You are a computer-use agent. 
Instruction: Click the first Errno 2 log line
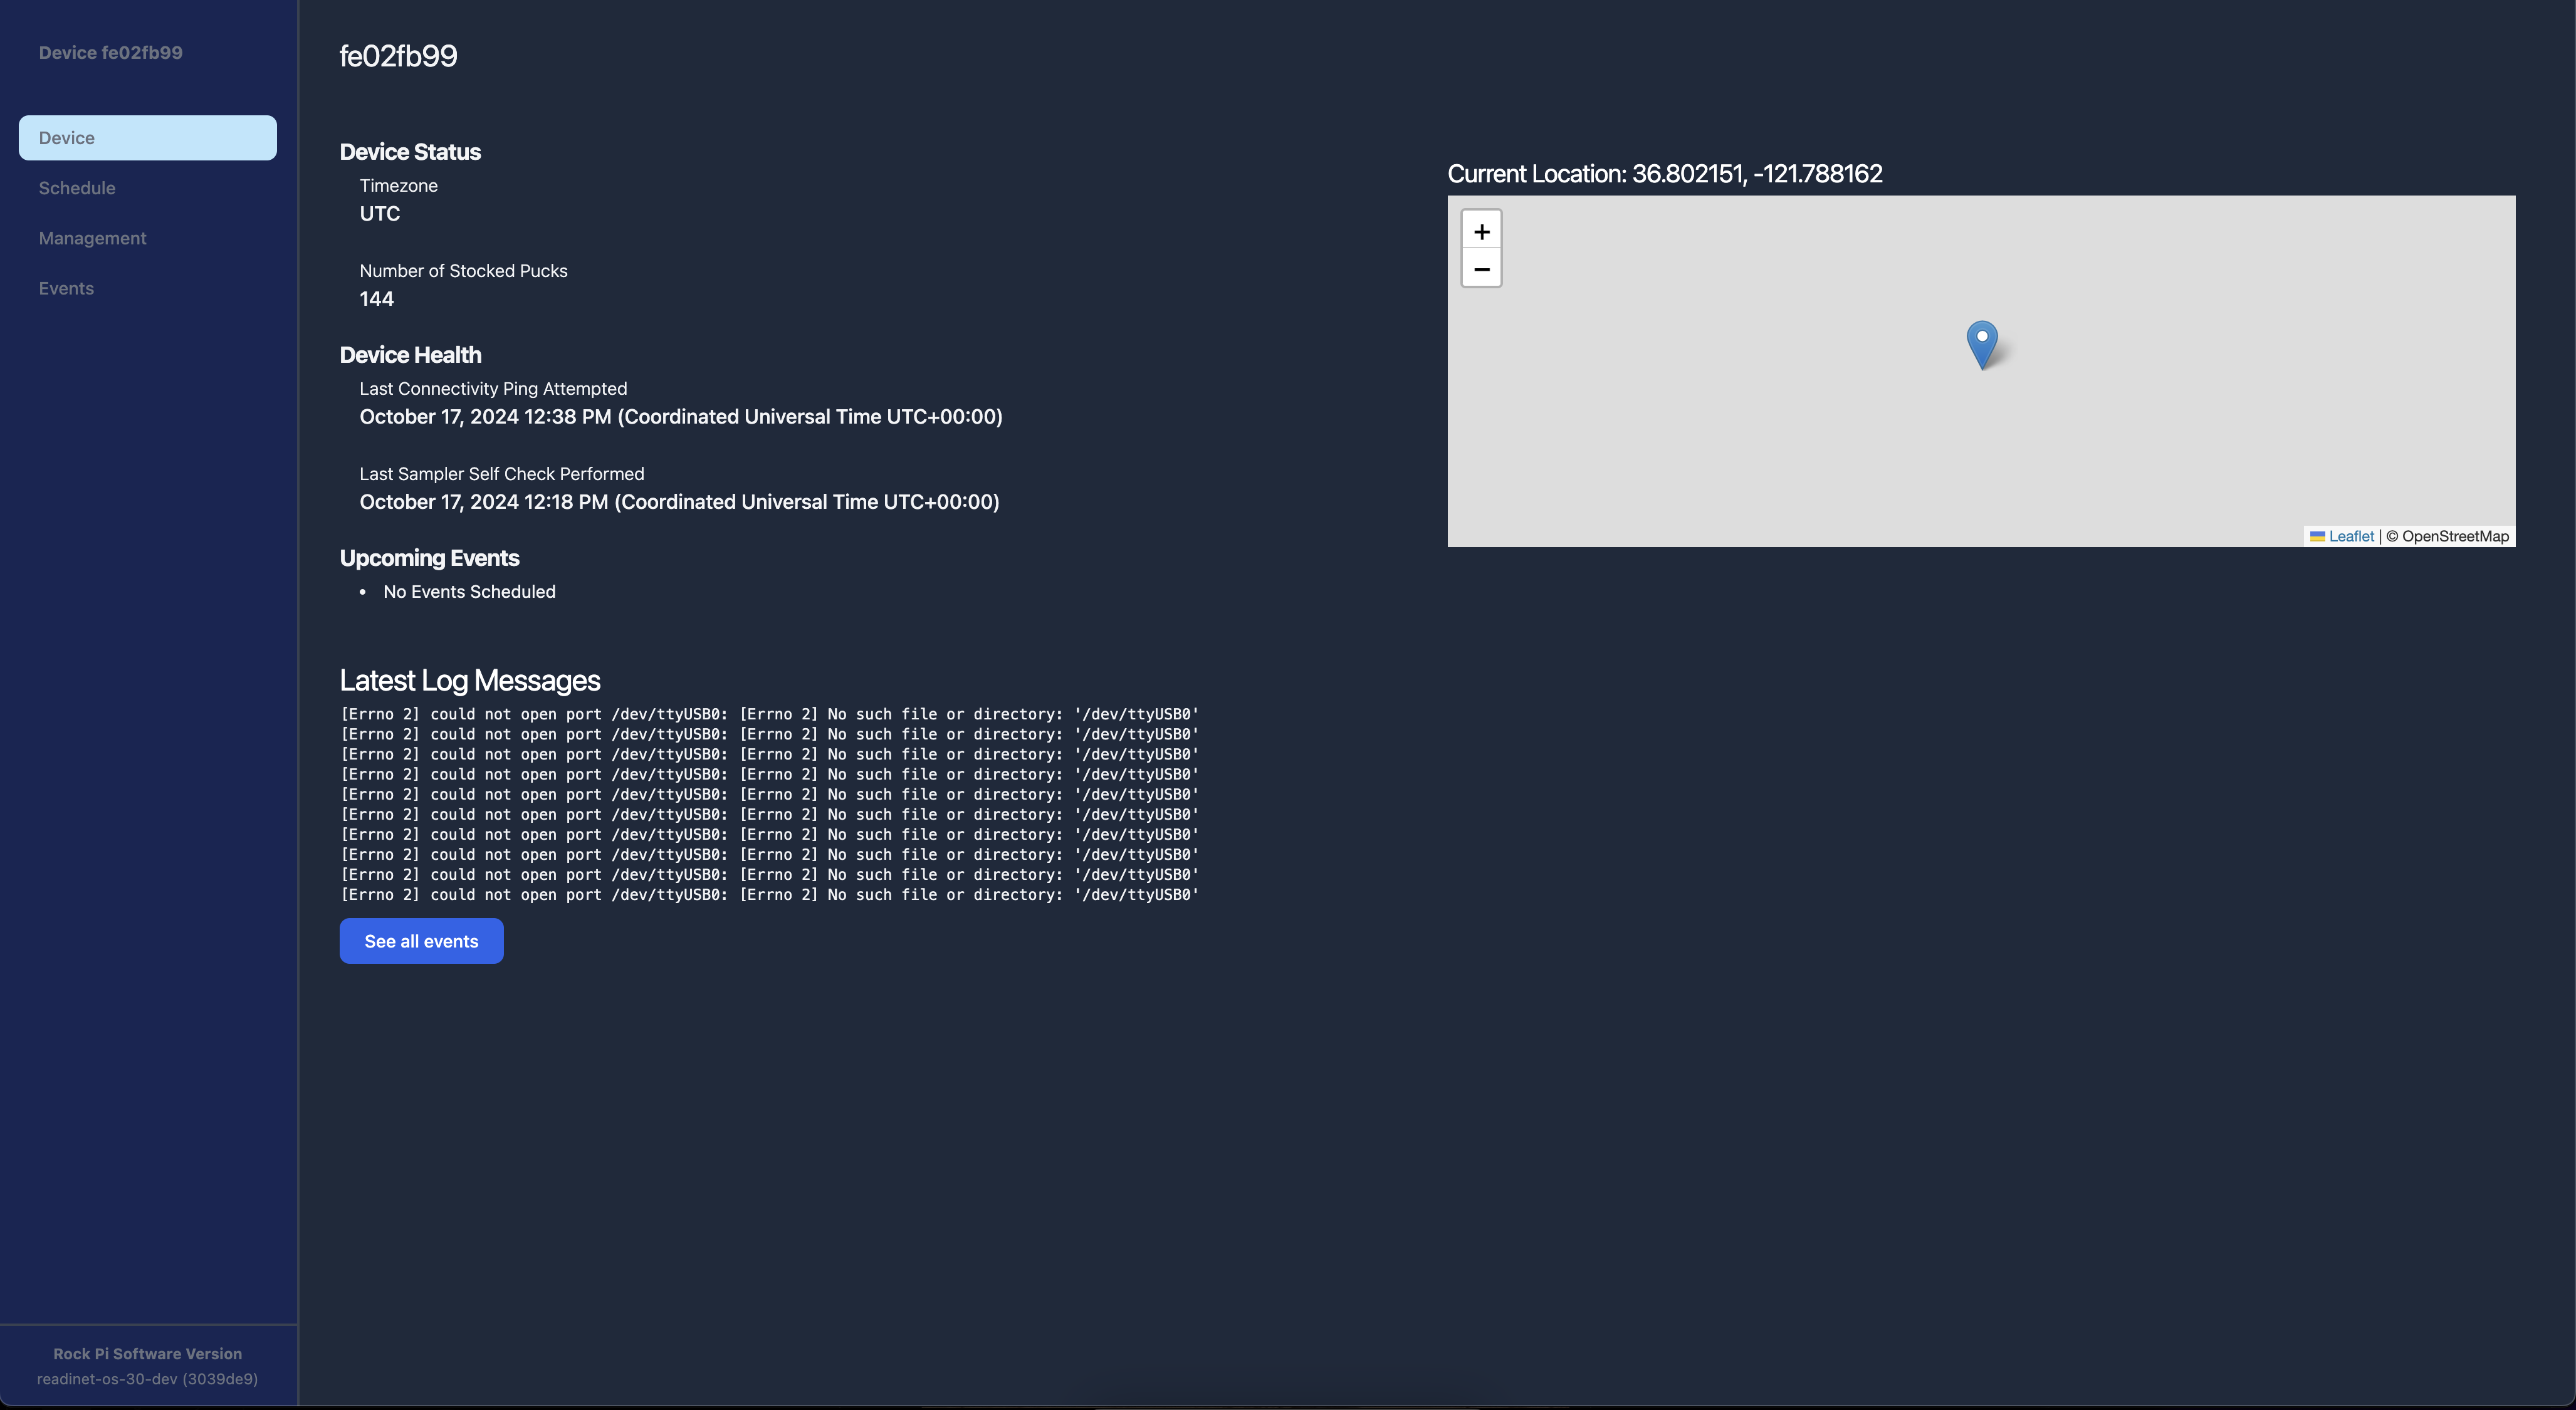click(769, 714)
